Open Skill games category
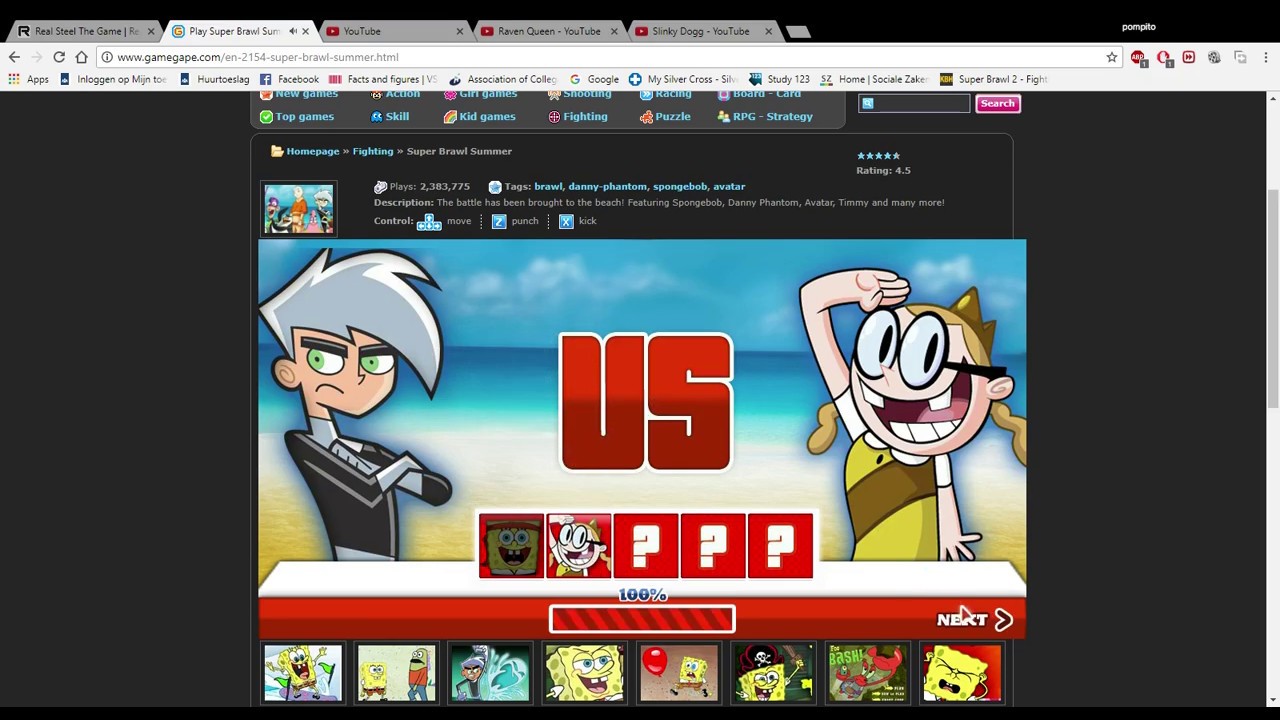This screenshot has height=720, width=1280. point(390,116)
